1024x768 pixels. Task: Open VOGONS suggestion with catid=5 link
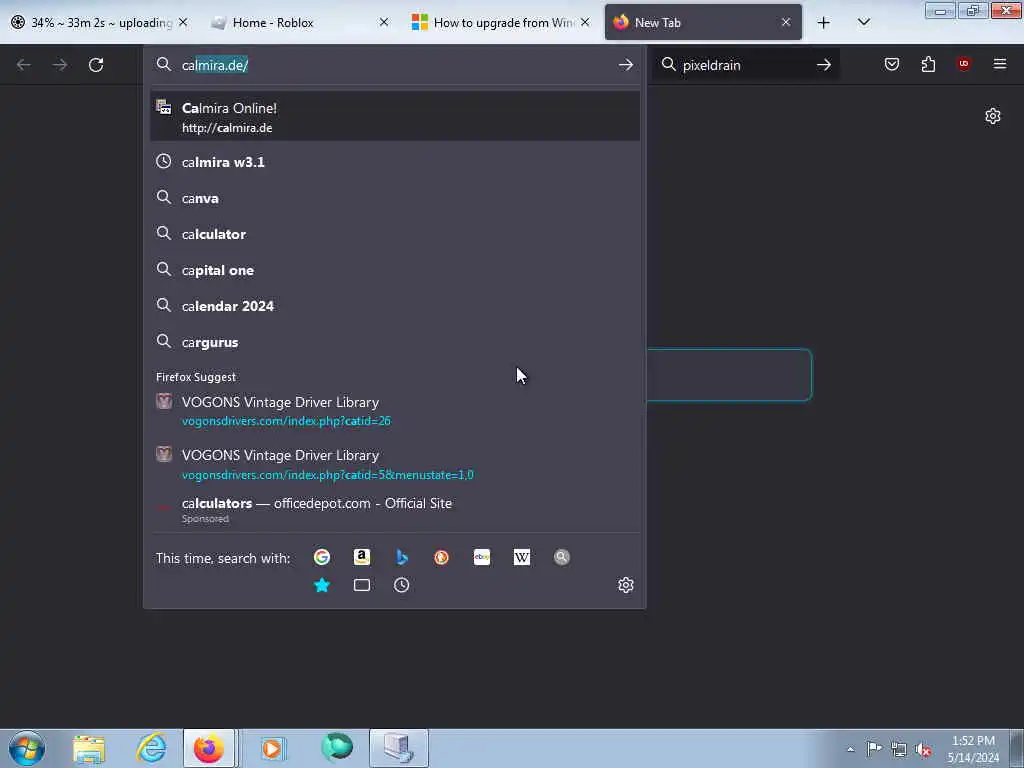point(395,464)
